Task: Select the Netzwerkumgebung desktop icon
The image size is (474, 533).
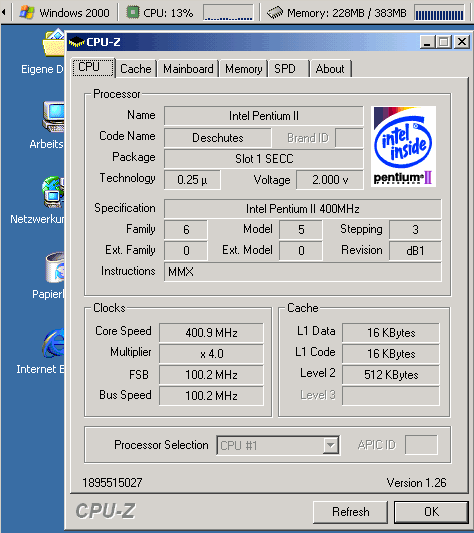Action: (53, 192)
